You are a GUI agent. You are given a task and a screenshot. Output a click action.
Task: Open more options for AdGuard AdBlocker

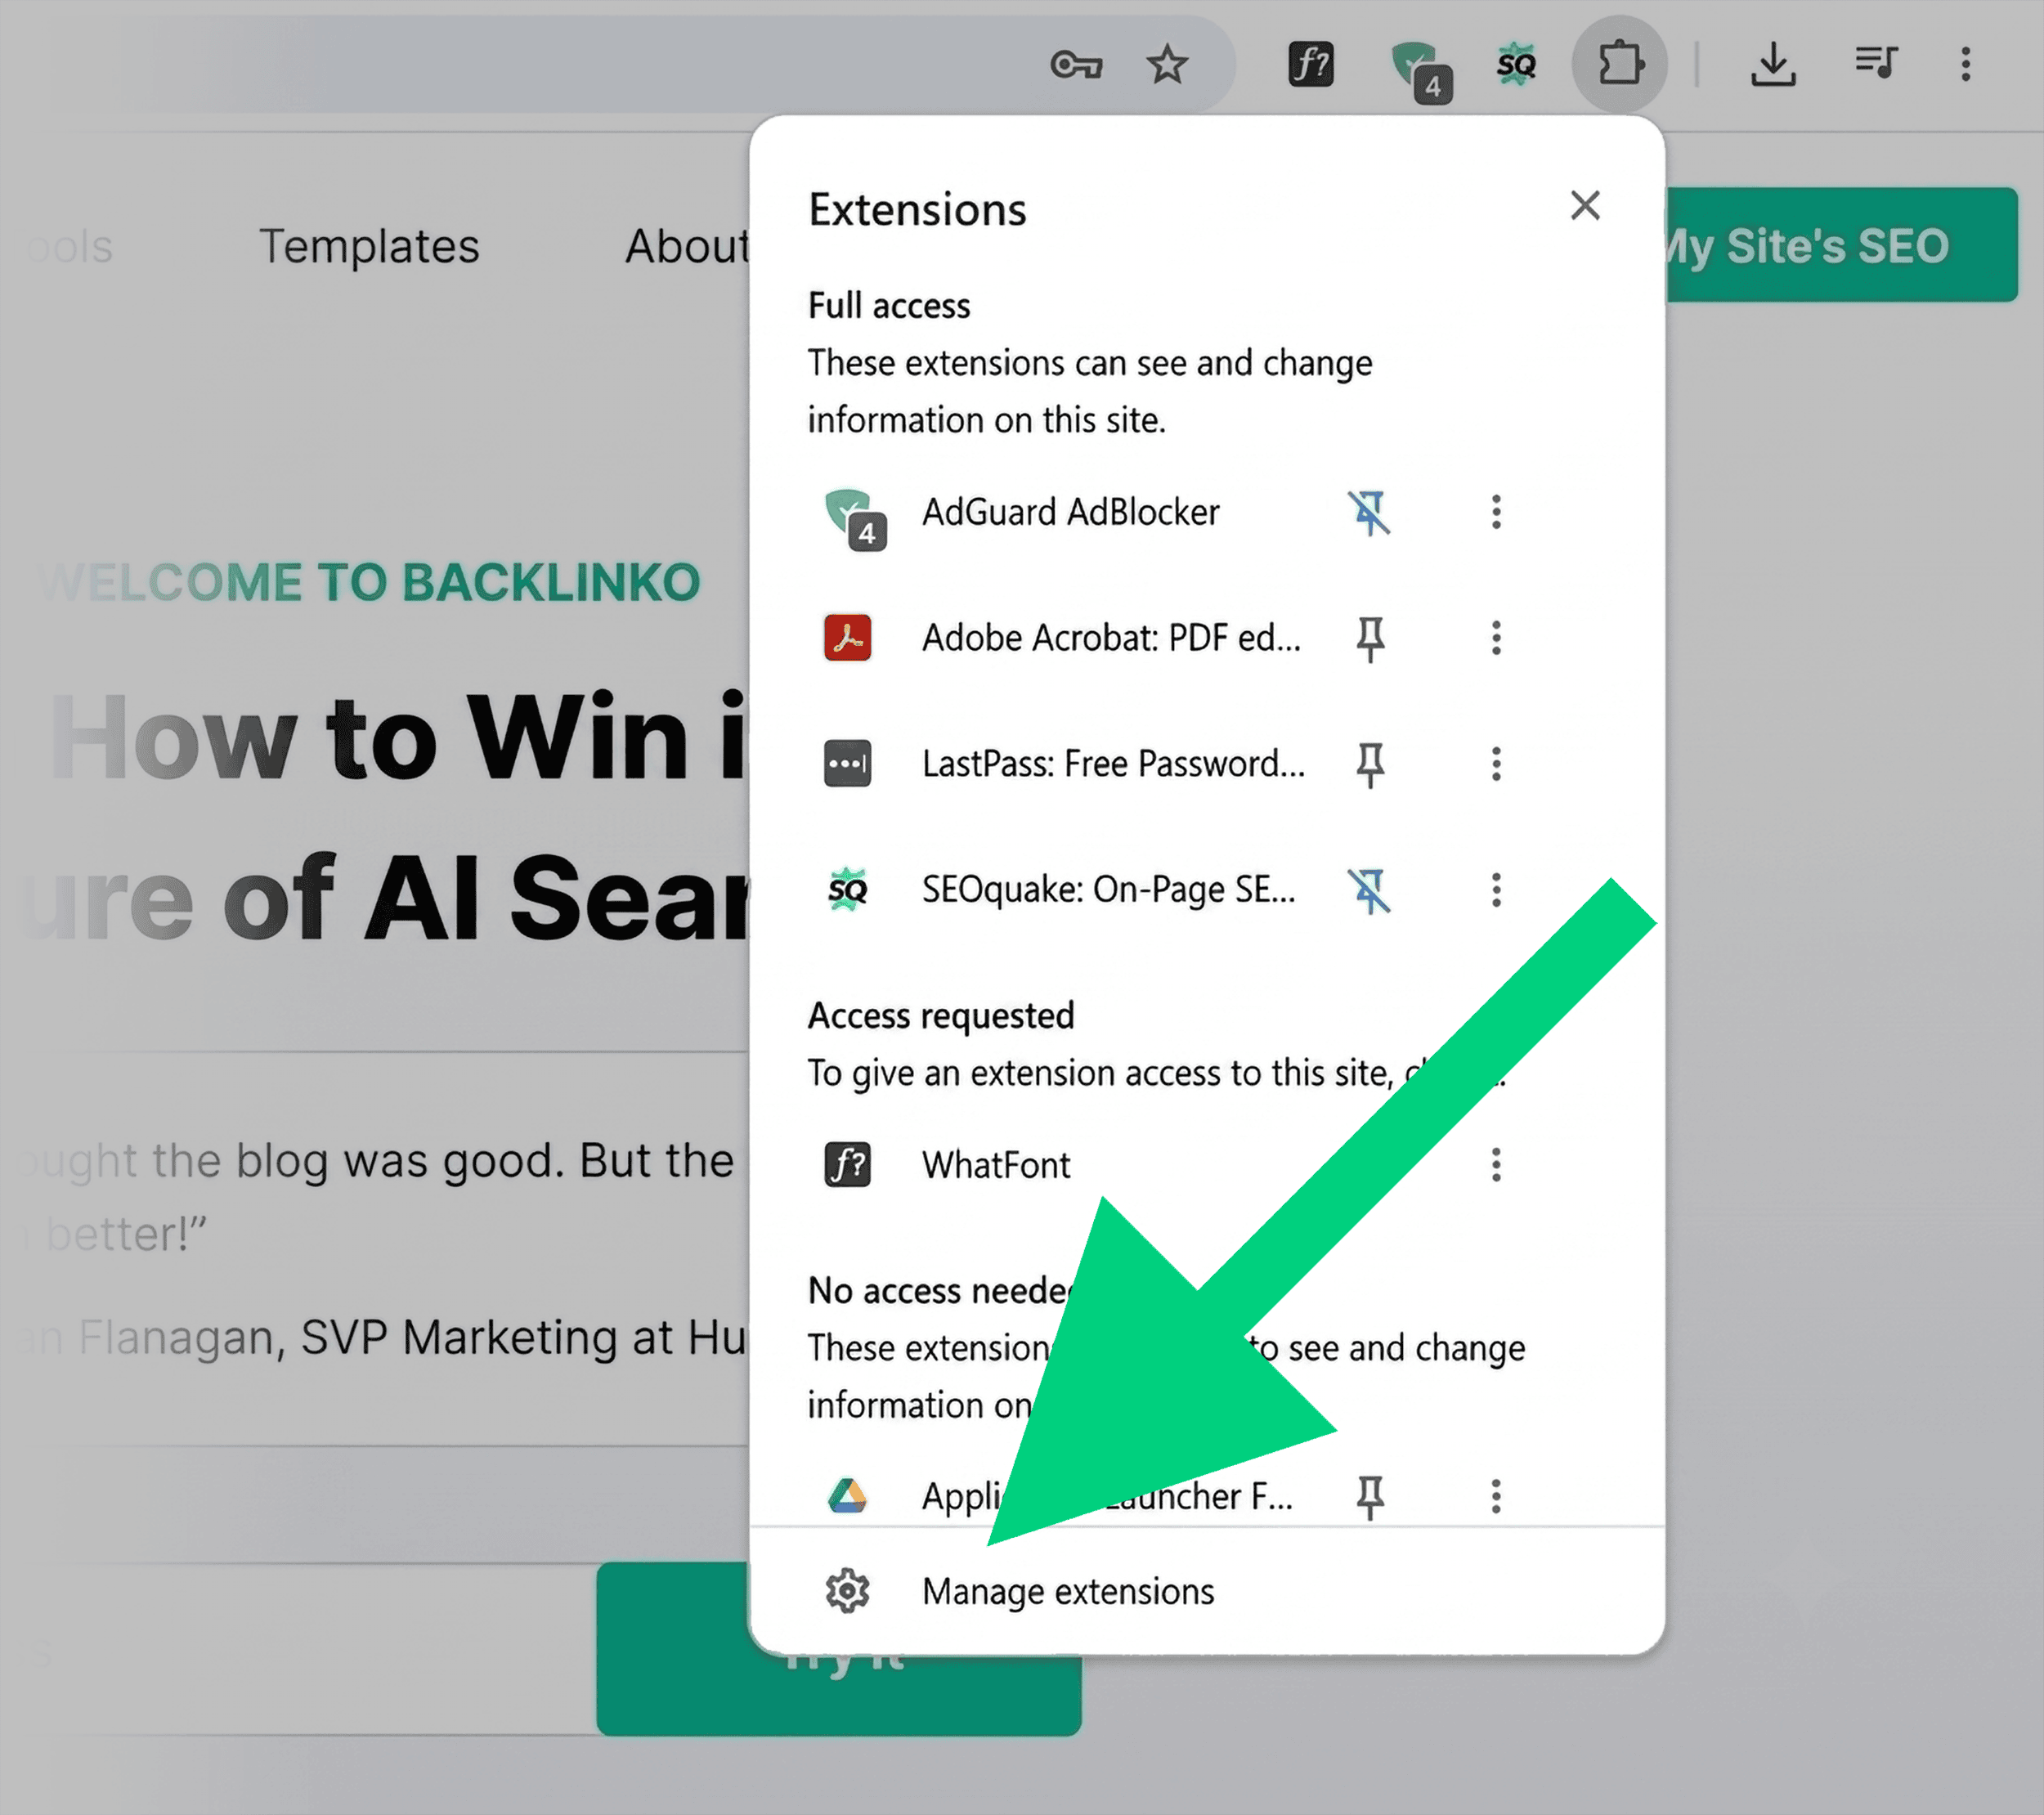pos(1496,512)
